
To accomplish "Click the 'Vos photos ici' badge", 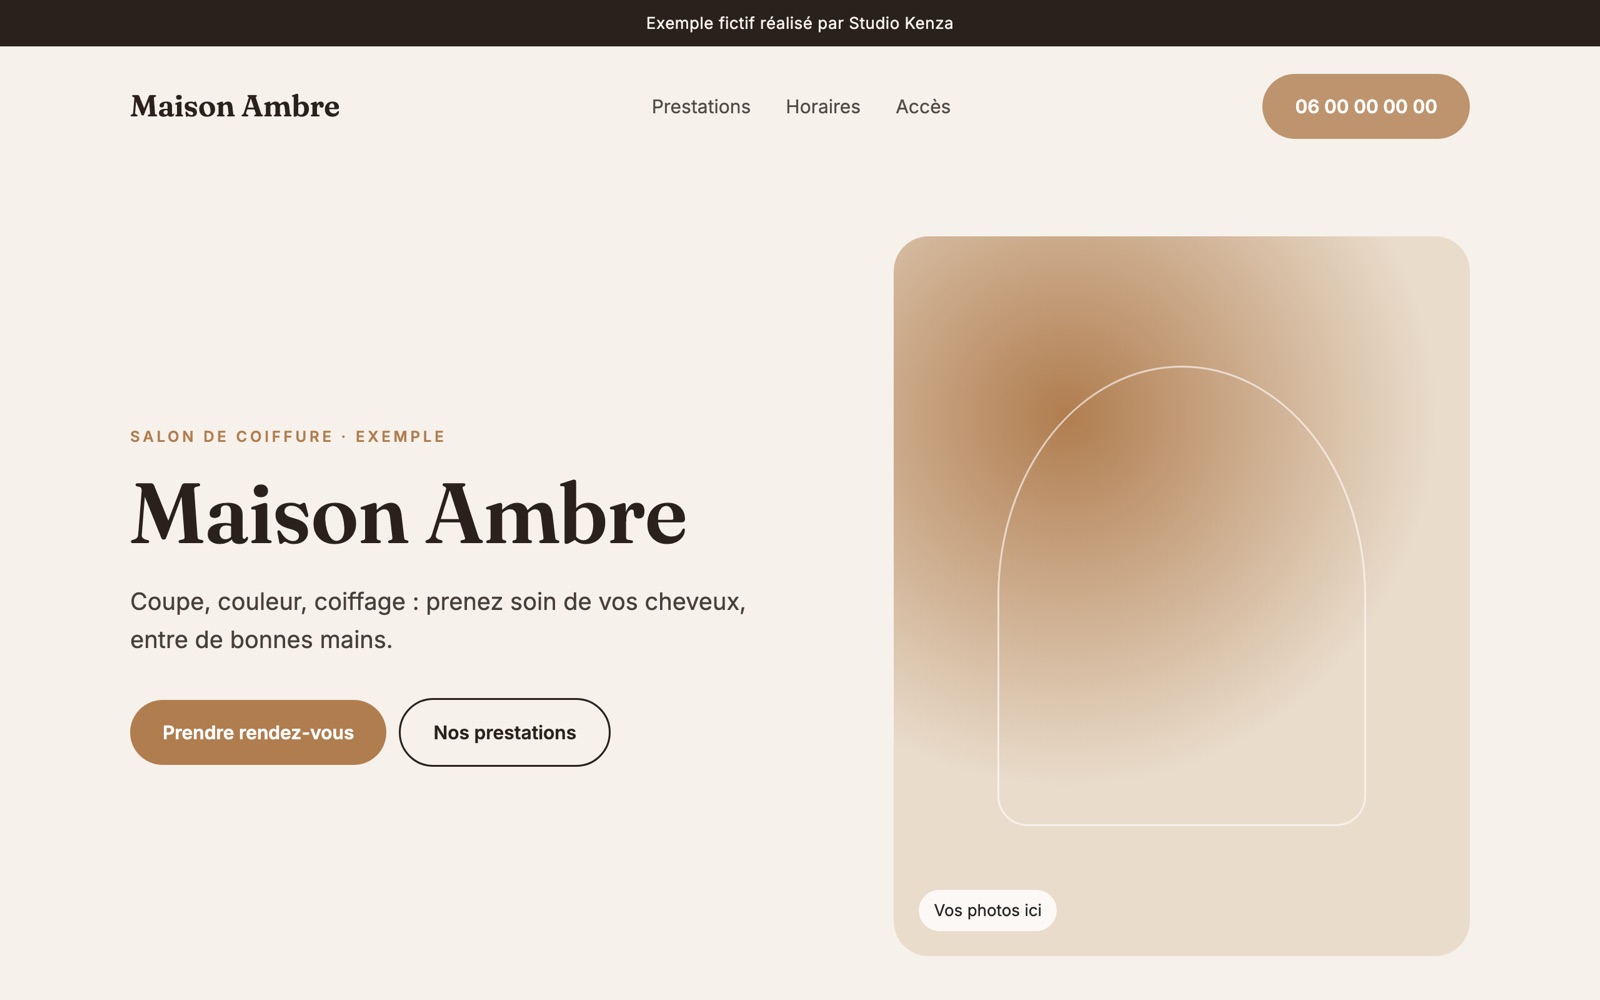I will pyautogui.click(x=988, y=910).
